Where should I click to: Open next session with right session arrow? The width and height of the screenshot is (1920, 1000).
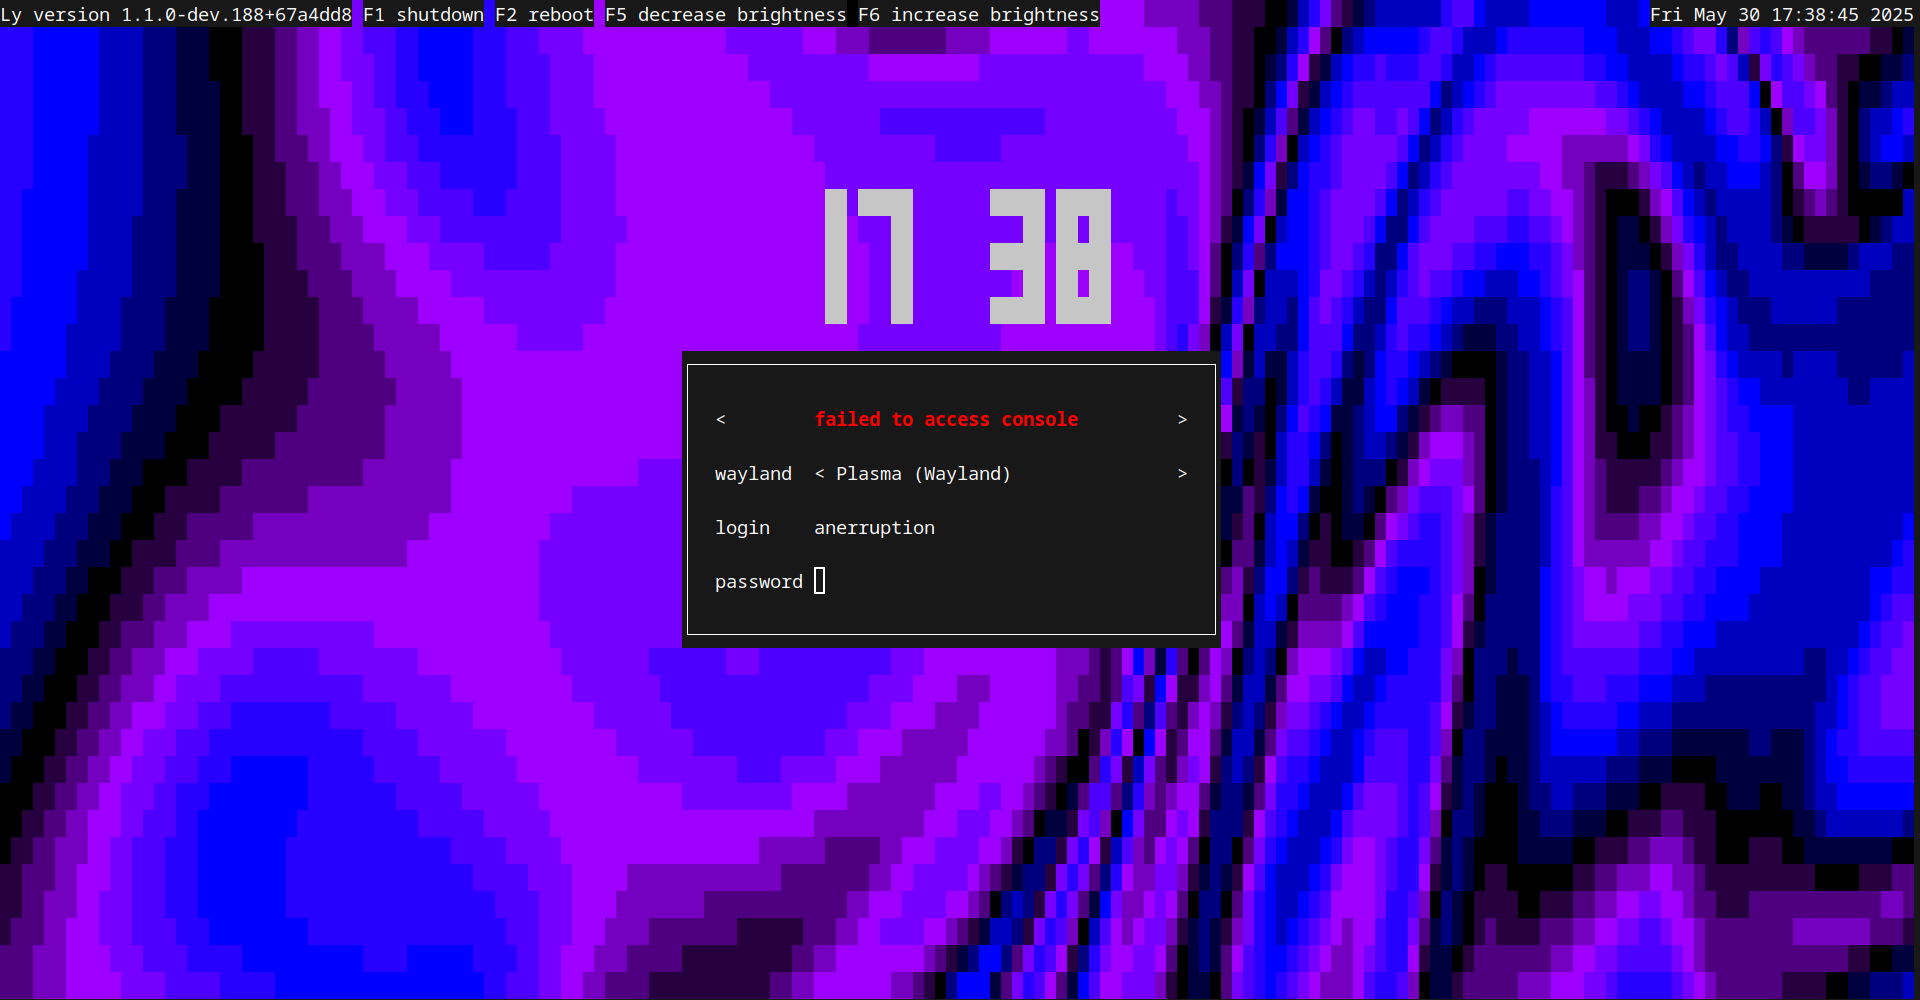(x=1183, y=473)
